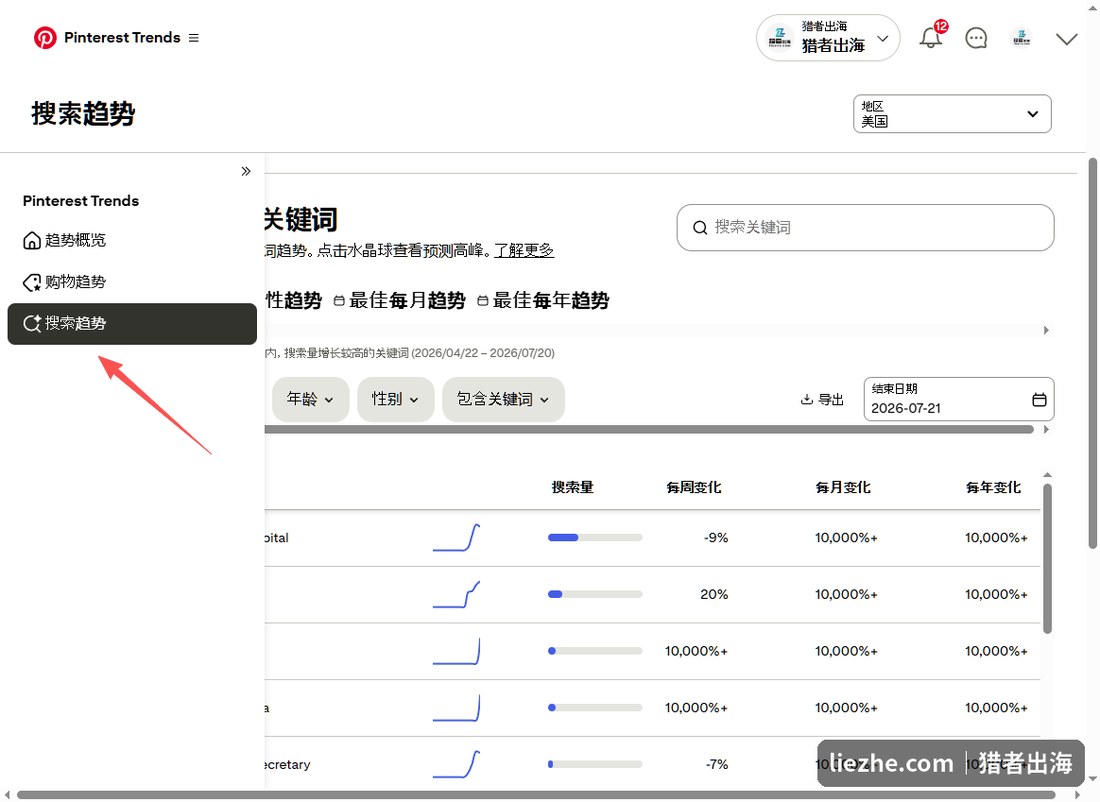The width and height of the screenshot is (1100, 802).
Task: Click the table scrollbar up arrow
Action: (1047, 475)
